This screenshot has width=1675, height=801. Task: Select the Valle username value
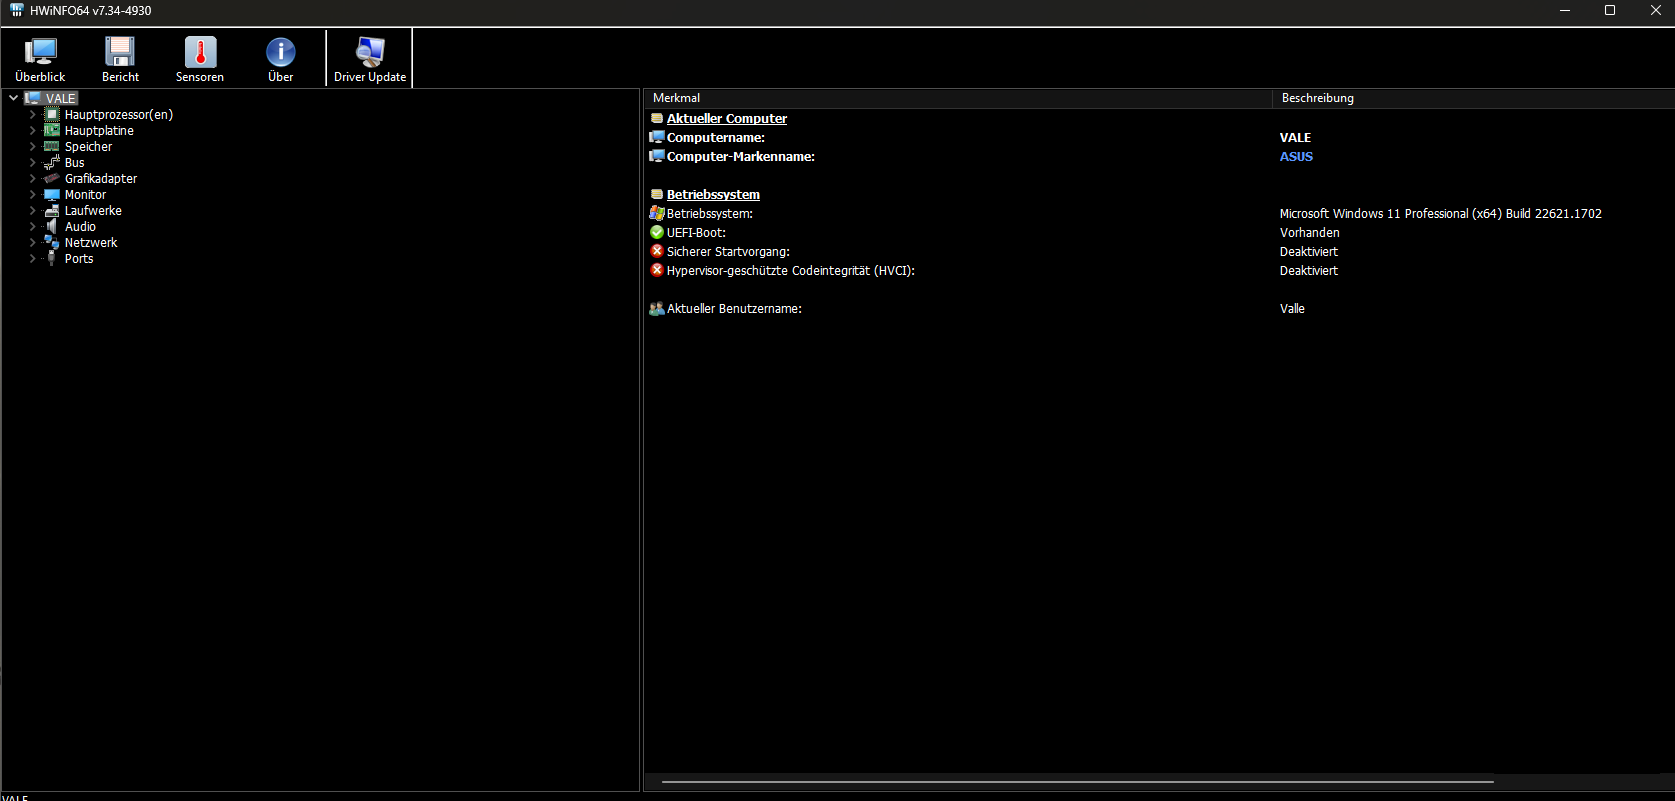pos(1292,308)
